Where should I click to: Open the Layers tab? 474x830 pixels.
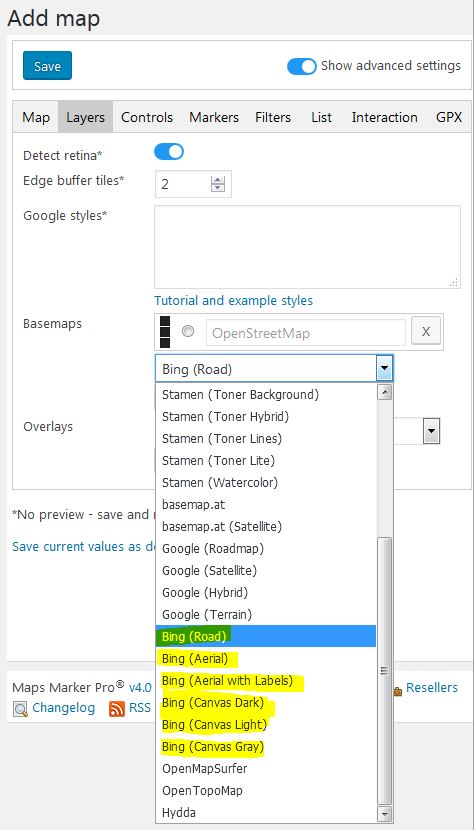[85, 117]
